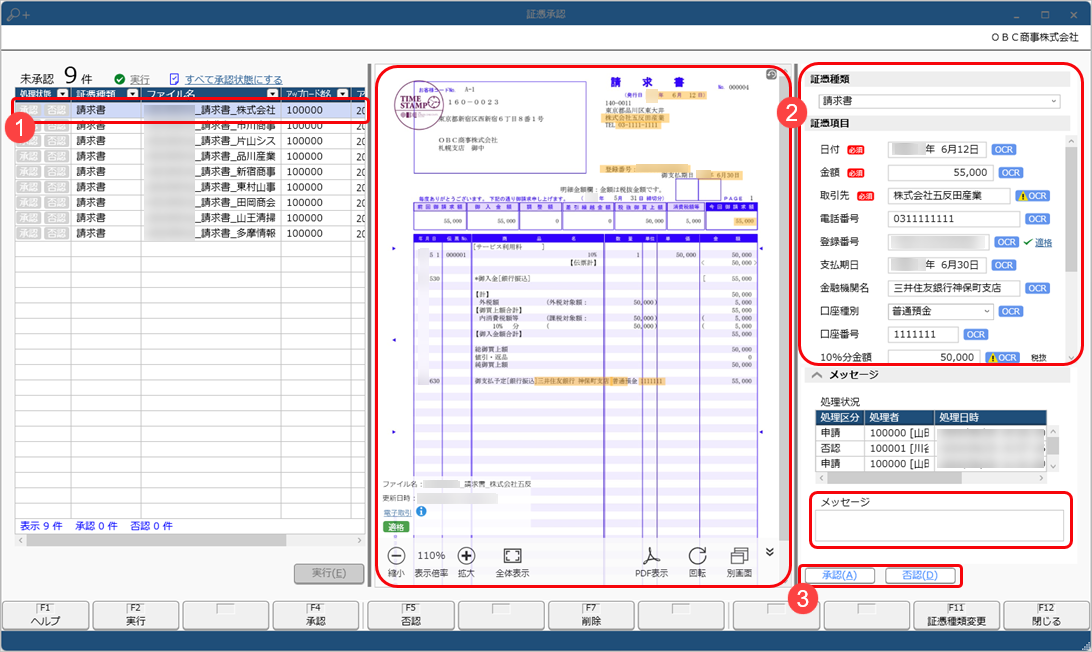Click the 実行 green check icon
Image resolution: width=1092 pixels, height=652 pixels.
(120, 79)
